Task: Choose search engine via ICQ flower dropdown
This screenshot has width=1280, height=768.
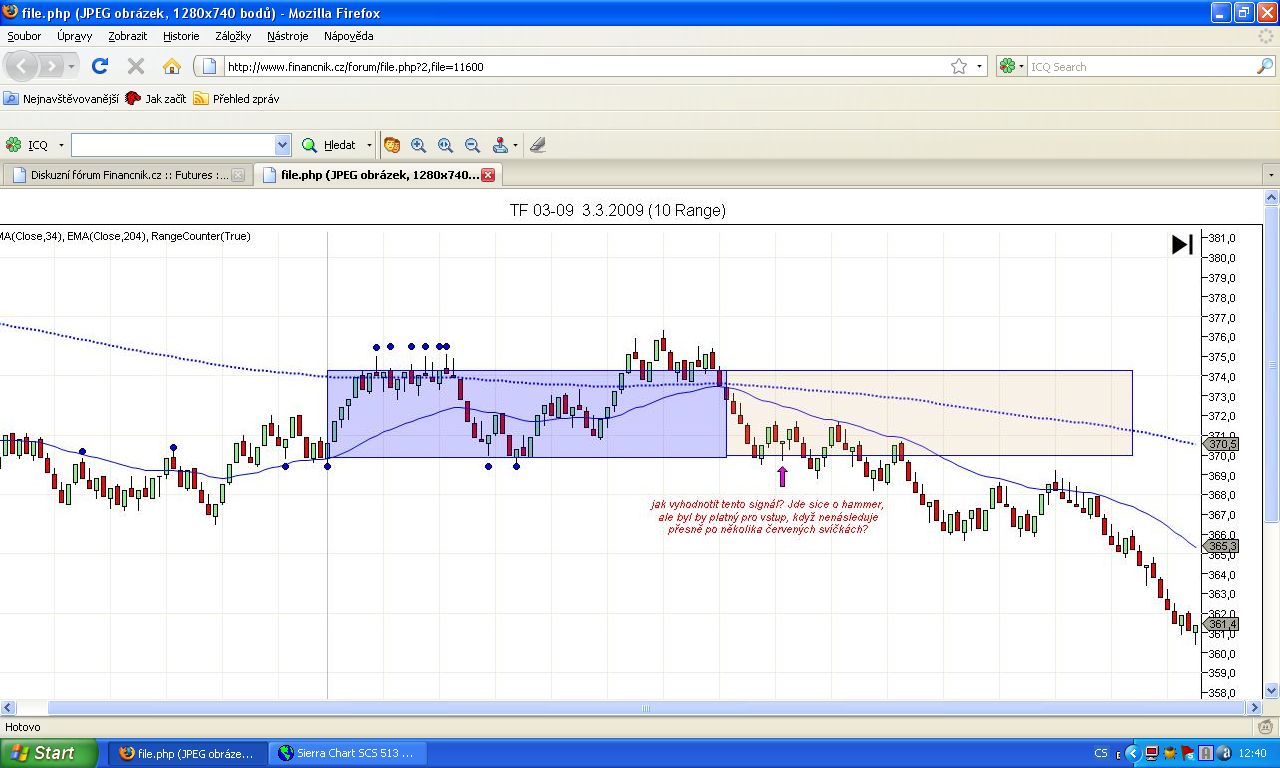Action: (x=1012, y=67)
